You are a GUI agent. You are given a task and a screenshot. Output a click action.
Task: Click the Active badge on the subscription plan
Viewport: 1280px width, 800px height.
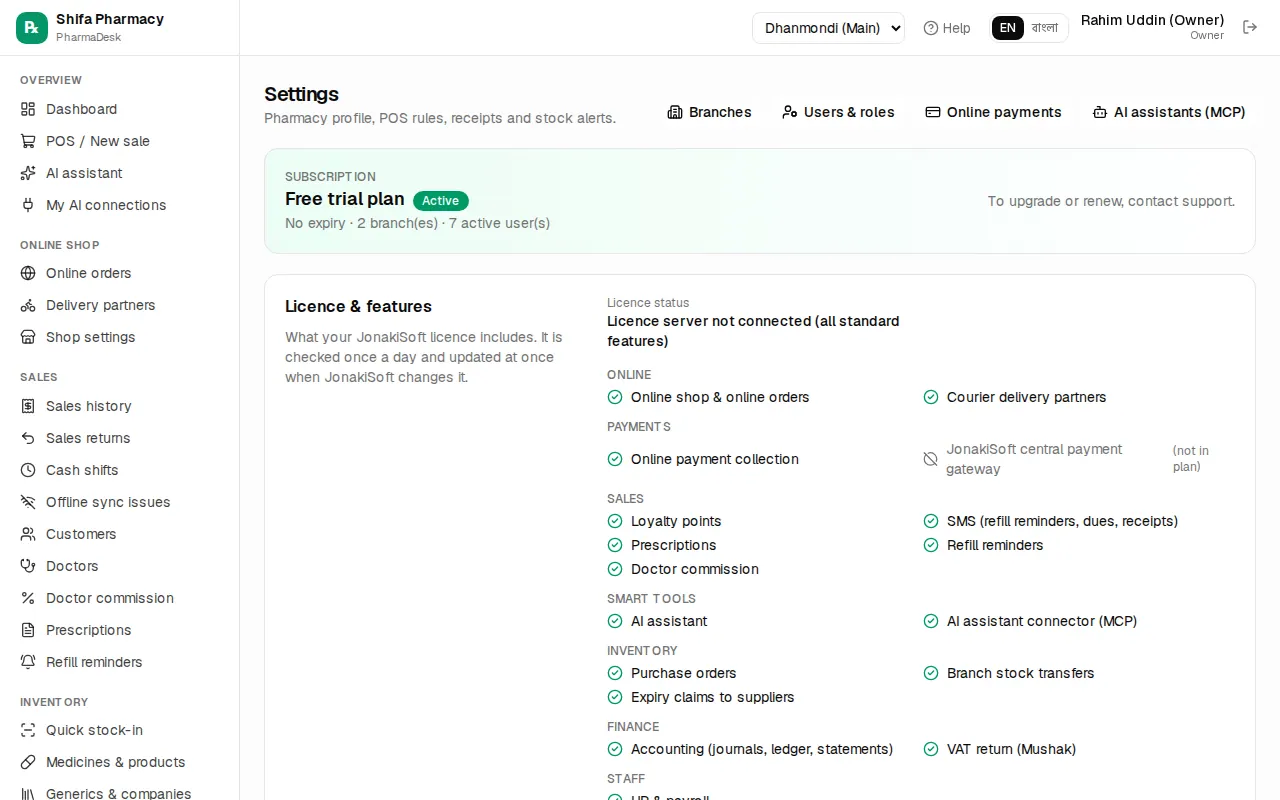[440, 201]
